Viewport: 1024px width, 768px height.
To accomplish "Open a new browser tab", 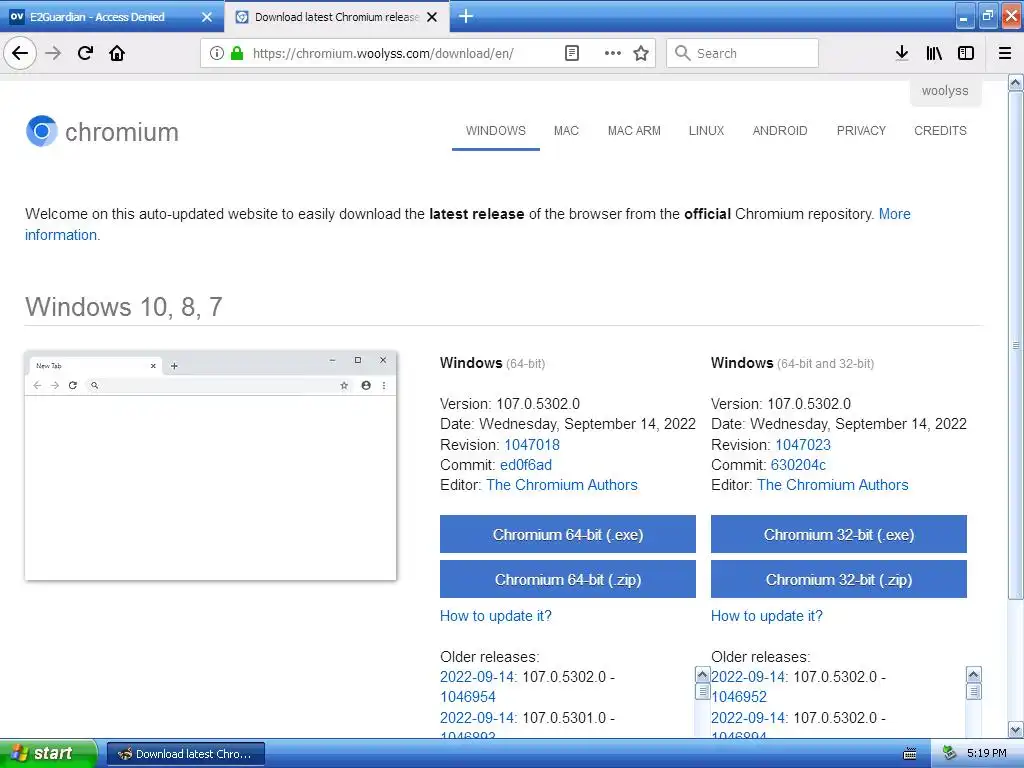I will 466,16.
